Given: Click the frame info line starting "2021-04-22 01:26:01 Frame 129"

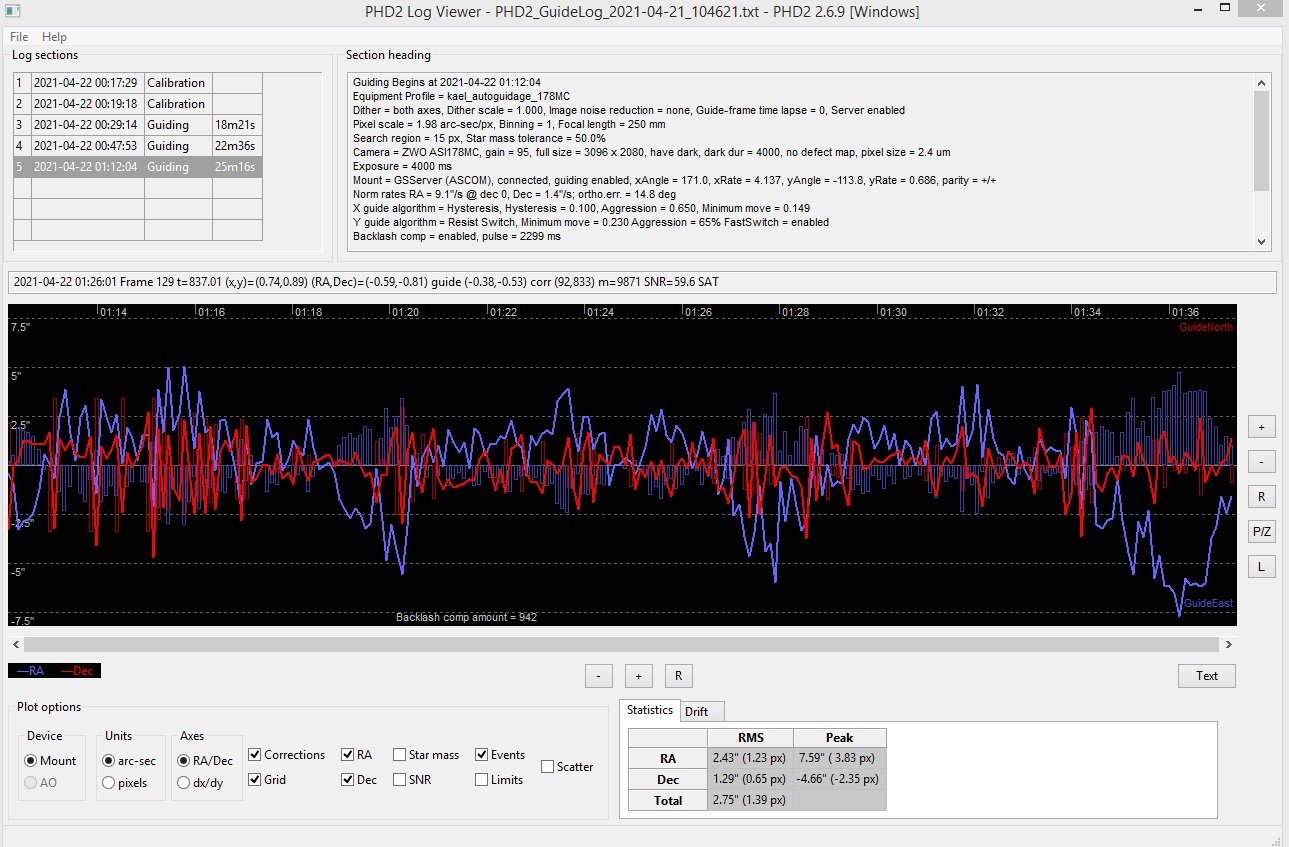Looking at the screenshot, I should [642, 282].
